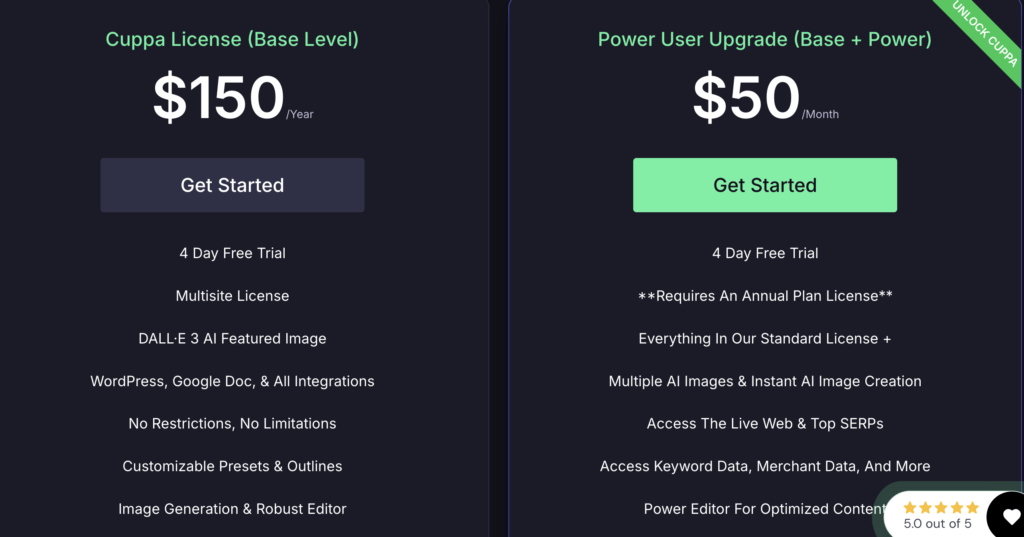This screenshot has height=537, width=1024.
Task: Click Multiple AI Images & Instant AI line
Action: coord(765,382)
